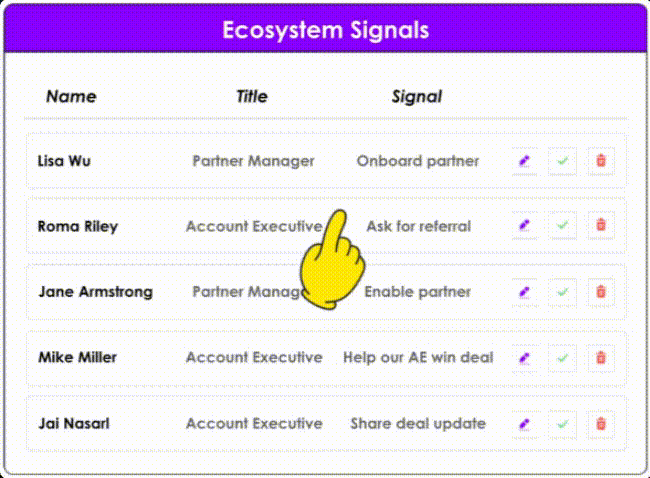Complete Jai Nasarl's deal update signal

(562, 423)
